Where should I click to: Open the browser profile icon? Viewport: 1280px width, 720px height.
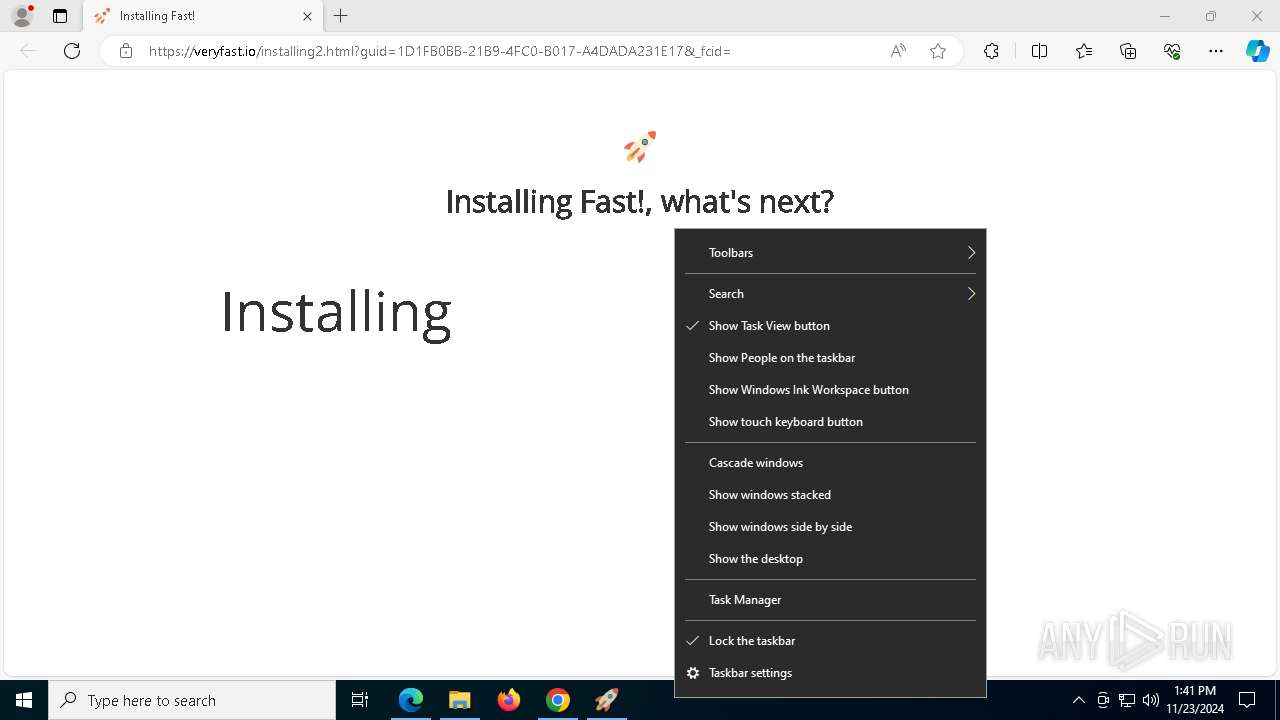22,16
